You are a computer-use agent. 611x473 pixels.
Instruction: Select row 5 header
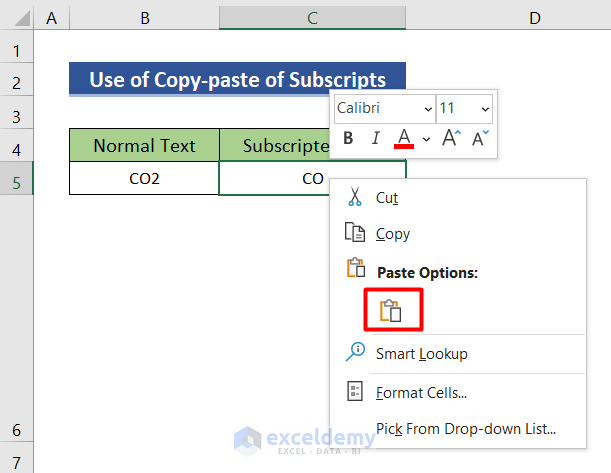pos(16,180)
